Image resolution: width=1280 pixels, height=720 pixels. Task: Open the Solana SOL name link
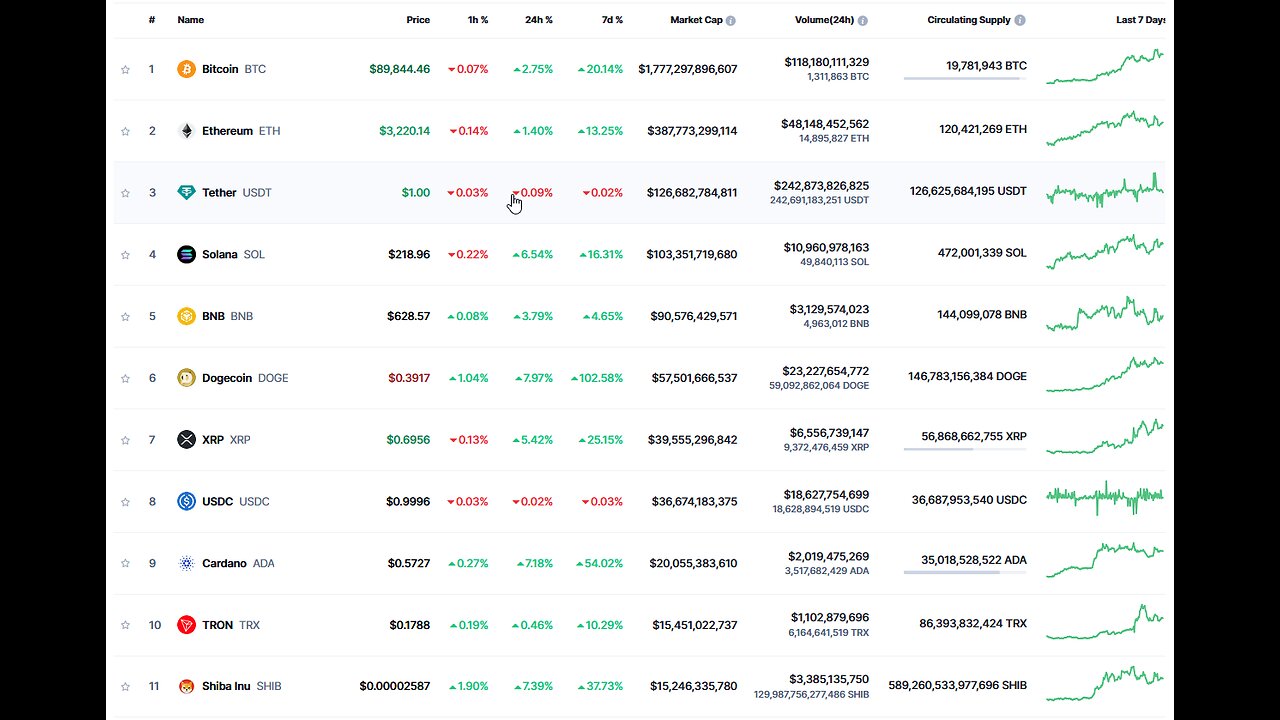tap(233, 254)
